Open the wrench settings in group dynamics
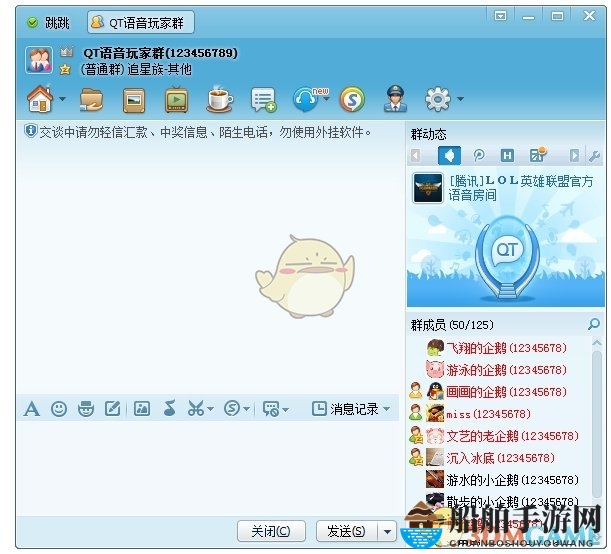Viewport: 611px width, 554px height. click(x=594, y=156)
